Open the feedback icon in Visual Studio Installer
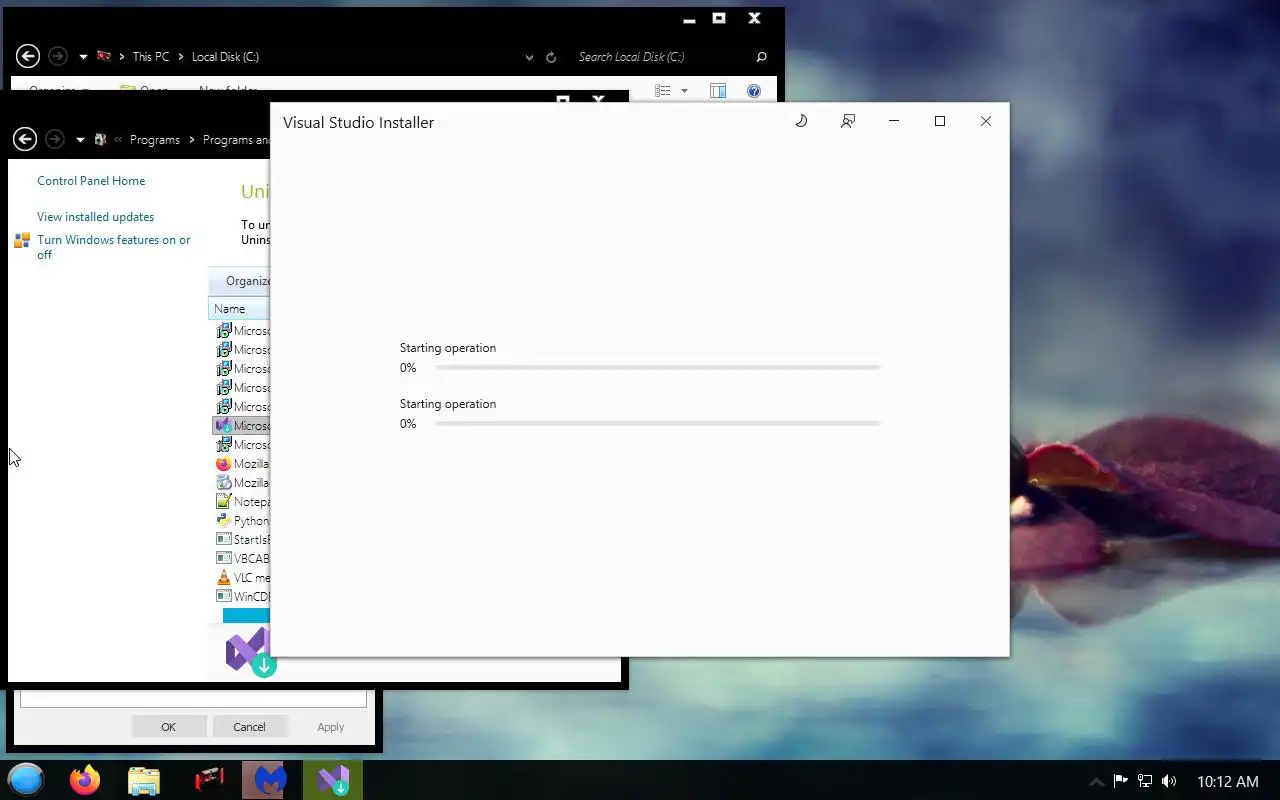The height and width of the screenshot is (800, 1280). tap(848, 121)
